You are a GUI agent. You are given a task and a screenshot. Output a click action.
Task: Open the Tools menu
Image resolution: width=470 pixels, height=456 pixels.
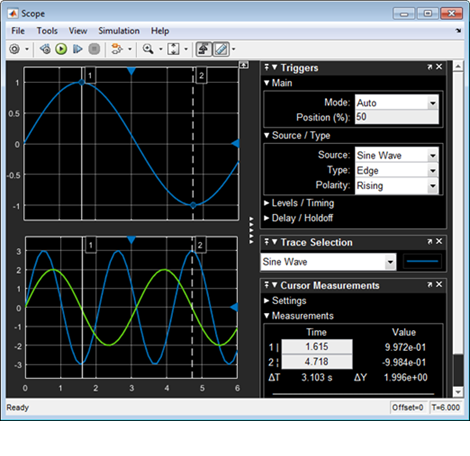(47, 31)
